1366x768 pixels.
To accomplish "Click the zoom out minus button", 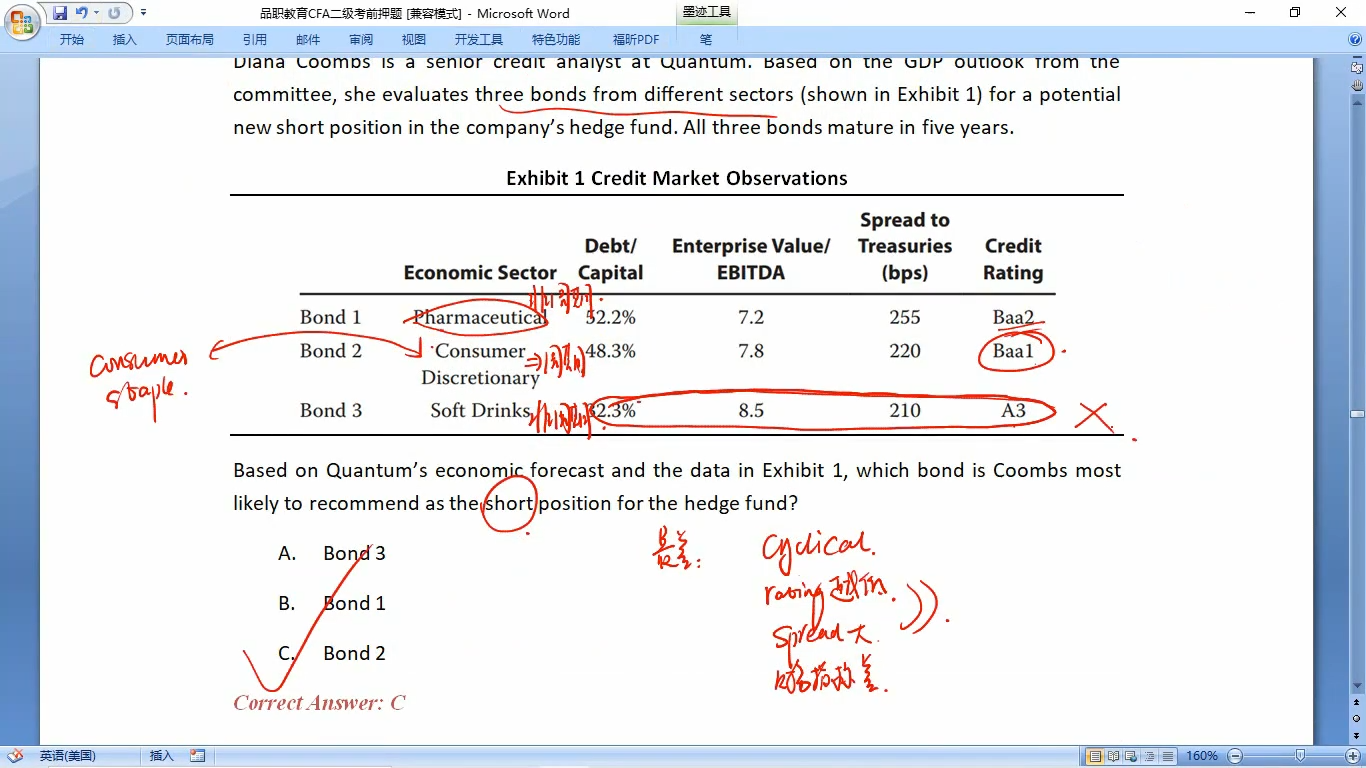I will (1235, 756).
